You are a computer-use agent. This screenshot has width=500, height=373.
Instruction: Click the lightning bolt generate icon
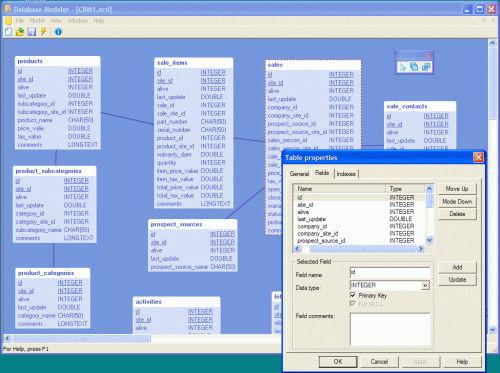pyautogui.click(x=43, y=32)
